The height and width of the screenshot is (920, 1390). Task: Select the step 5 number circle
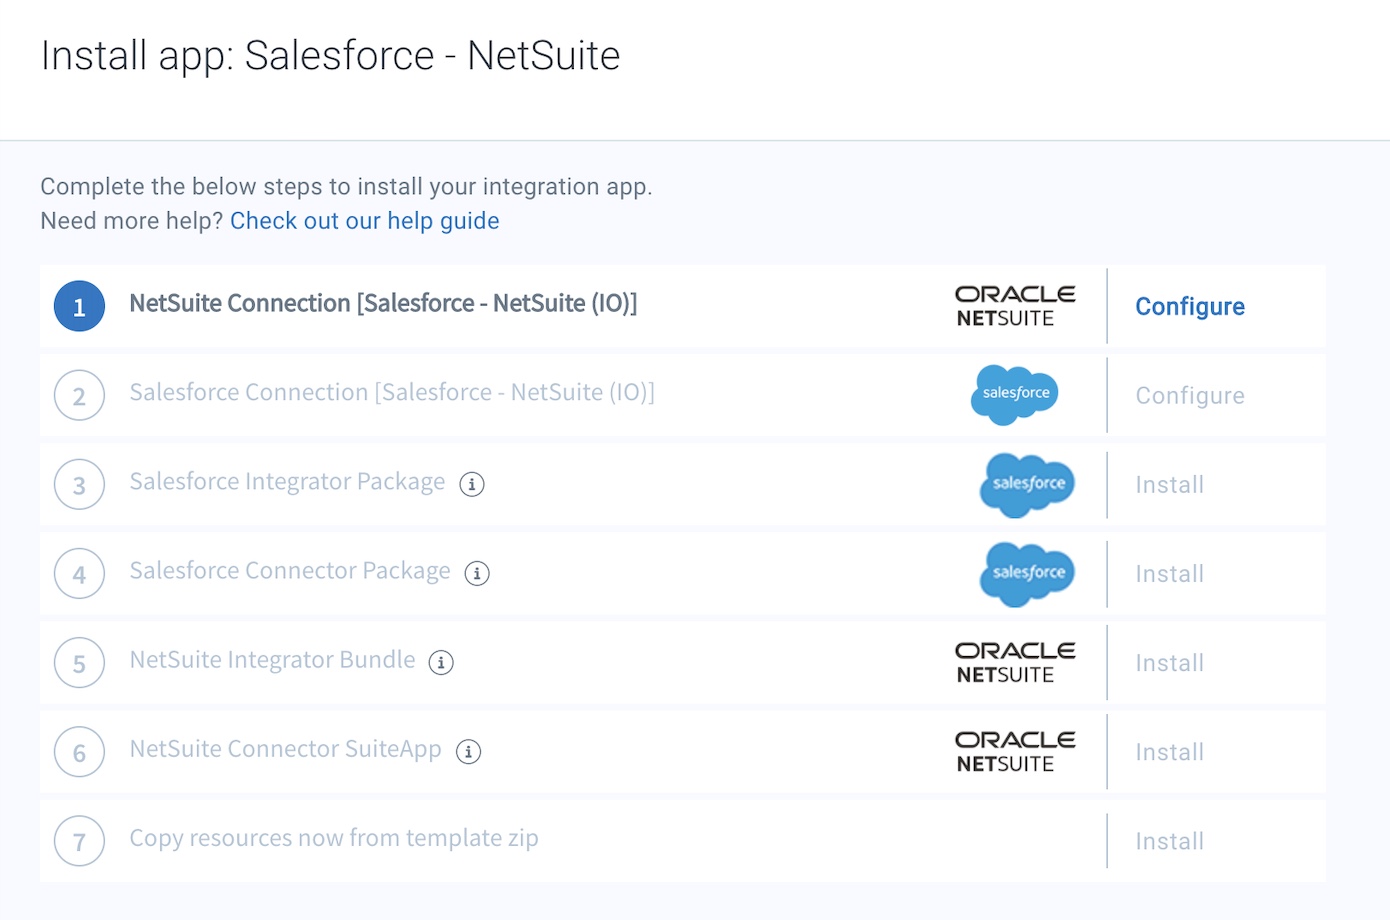(x=79, y=662)
